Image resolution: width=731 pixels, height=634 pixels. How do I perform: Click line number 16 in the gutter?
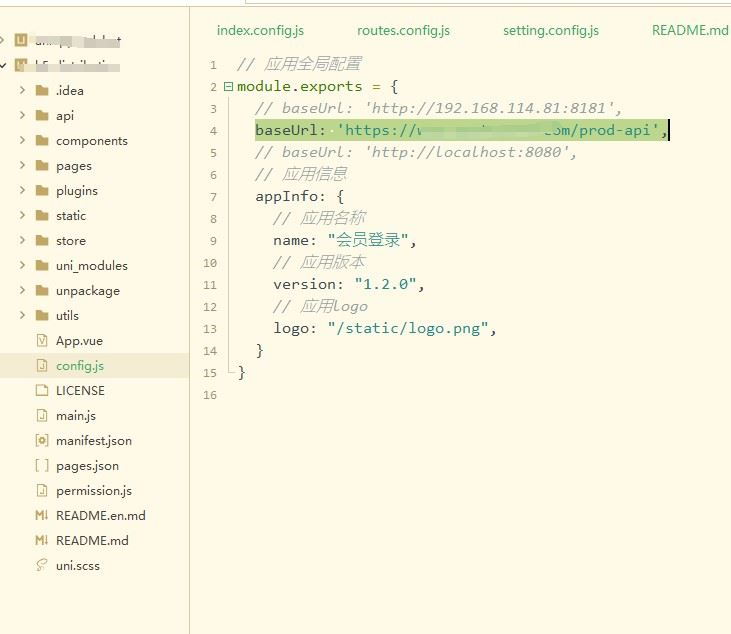coord(210,395)
